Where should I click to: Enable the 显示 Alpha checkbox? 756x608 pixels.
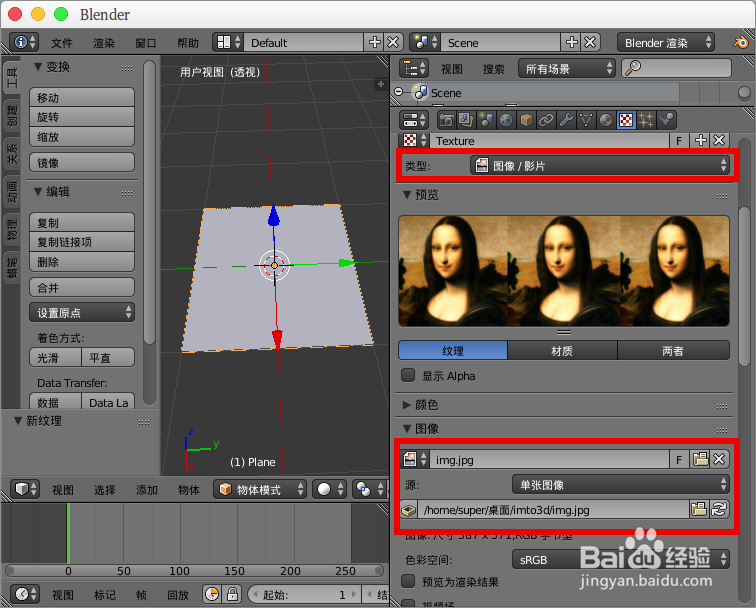click(408, 375)
